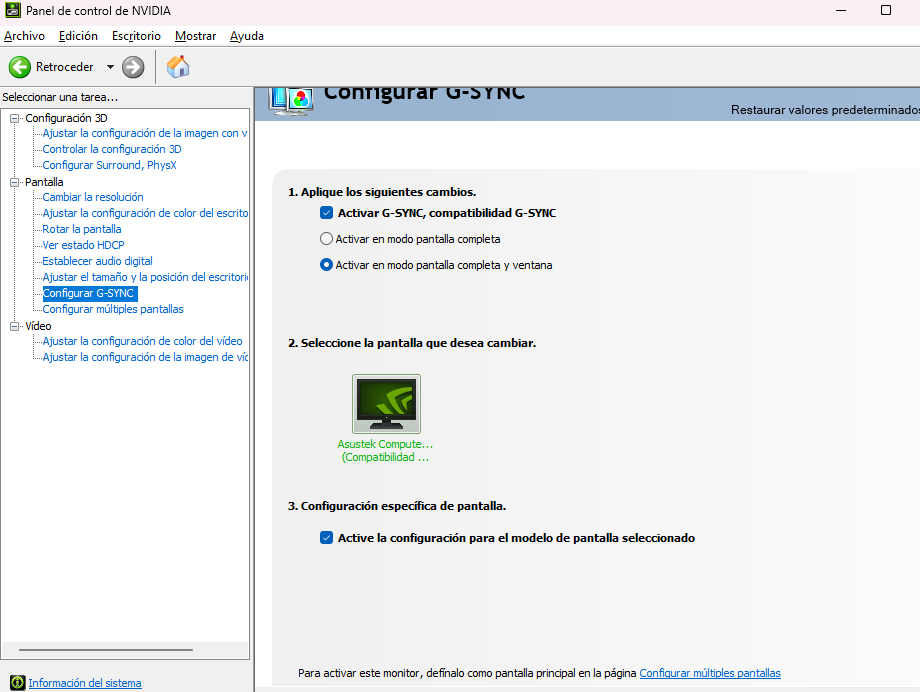Screen dimensions: 920x692
Task: Select Activar en modo pantalla completa radio
Action: tap(326, 239)
